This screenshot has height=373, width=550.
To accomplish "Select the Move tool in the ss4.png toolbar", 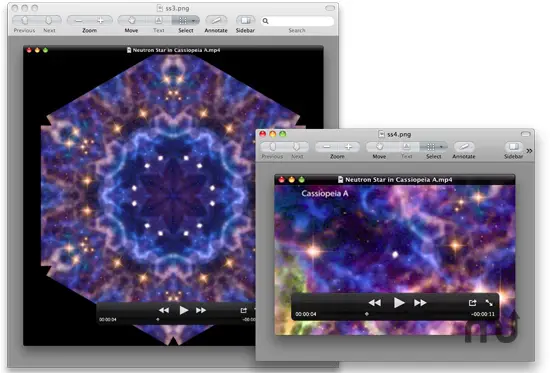I will pyautogui.click(x=379, y=147).
